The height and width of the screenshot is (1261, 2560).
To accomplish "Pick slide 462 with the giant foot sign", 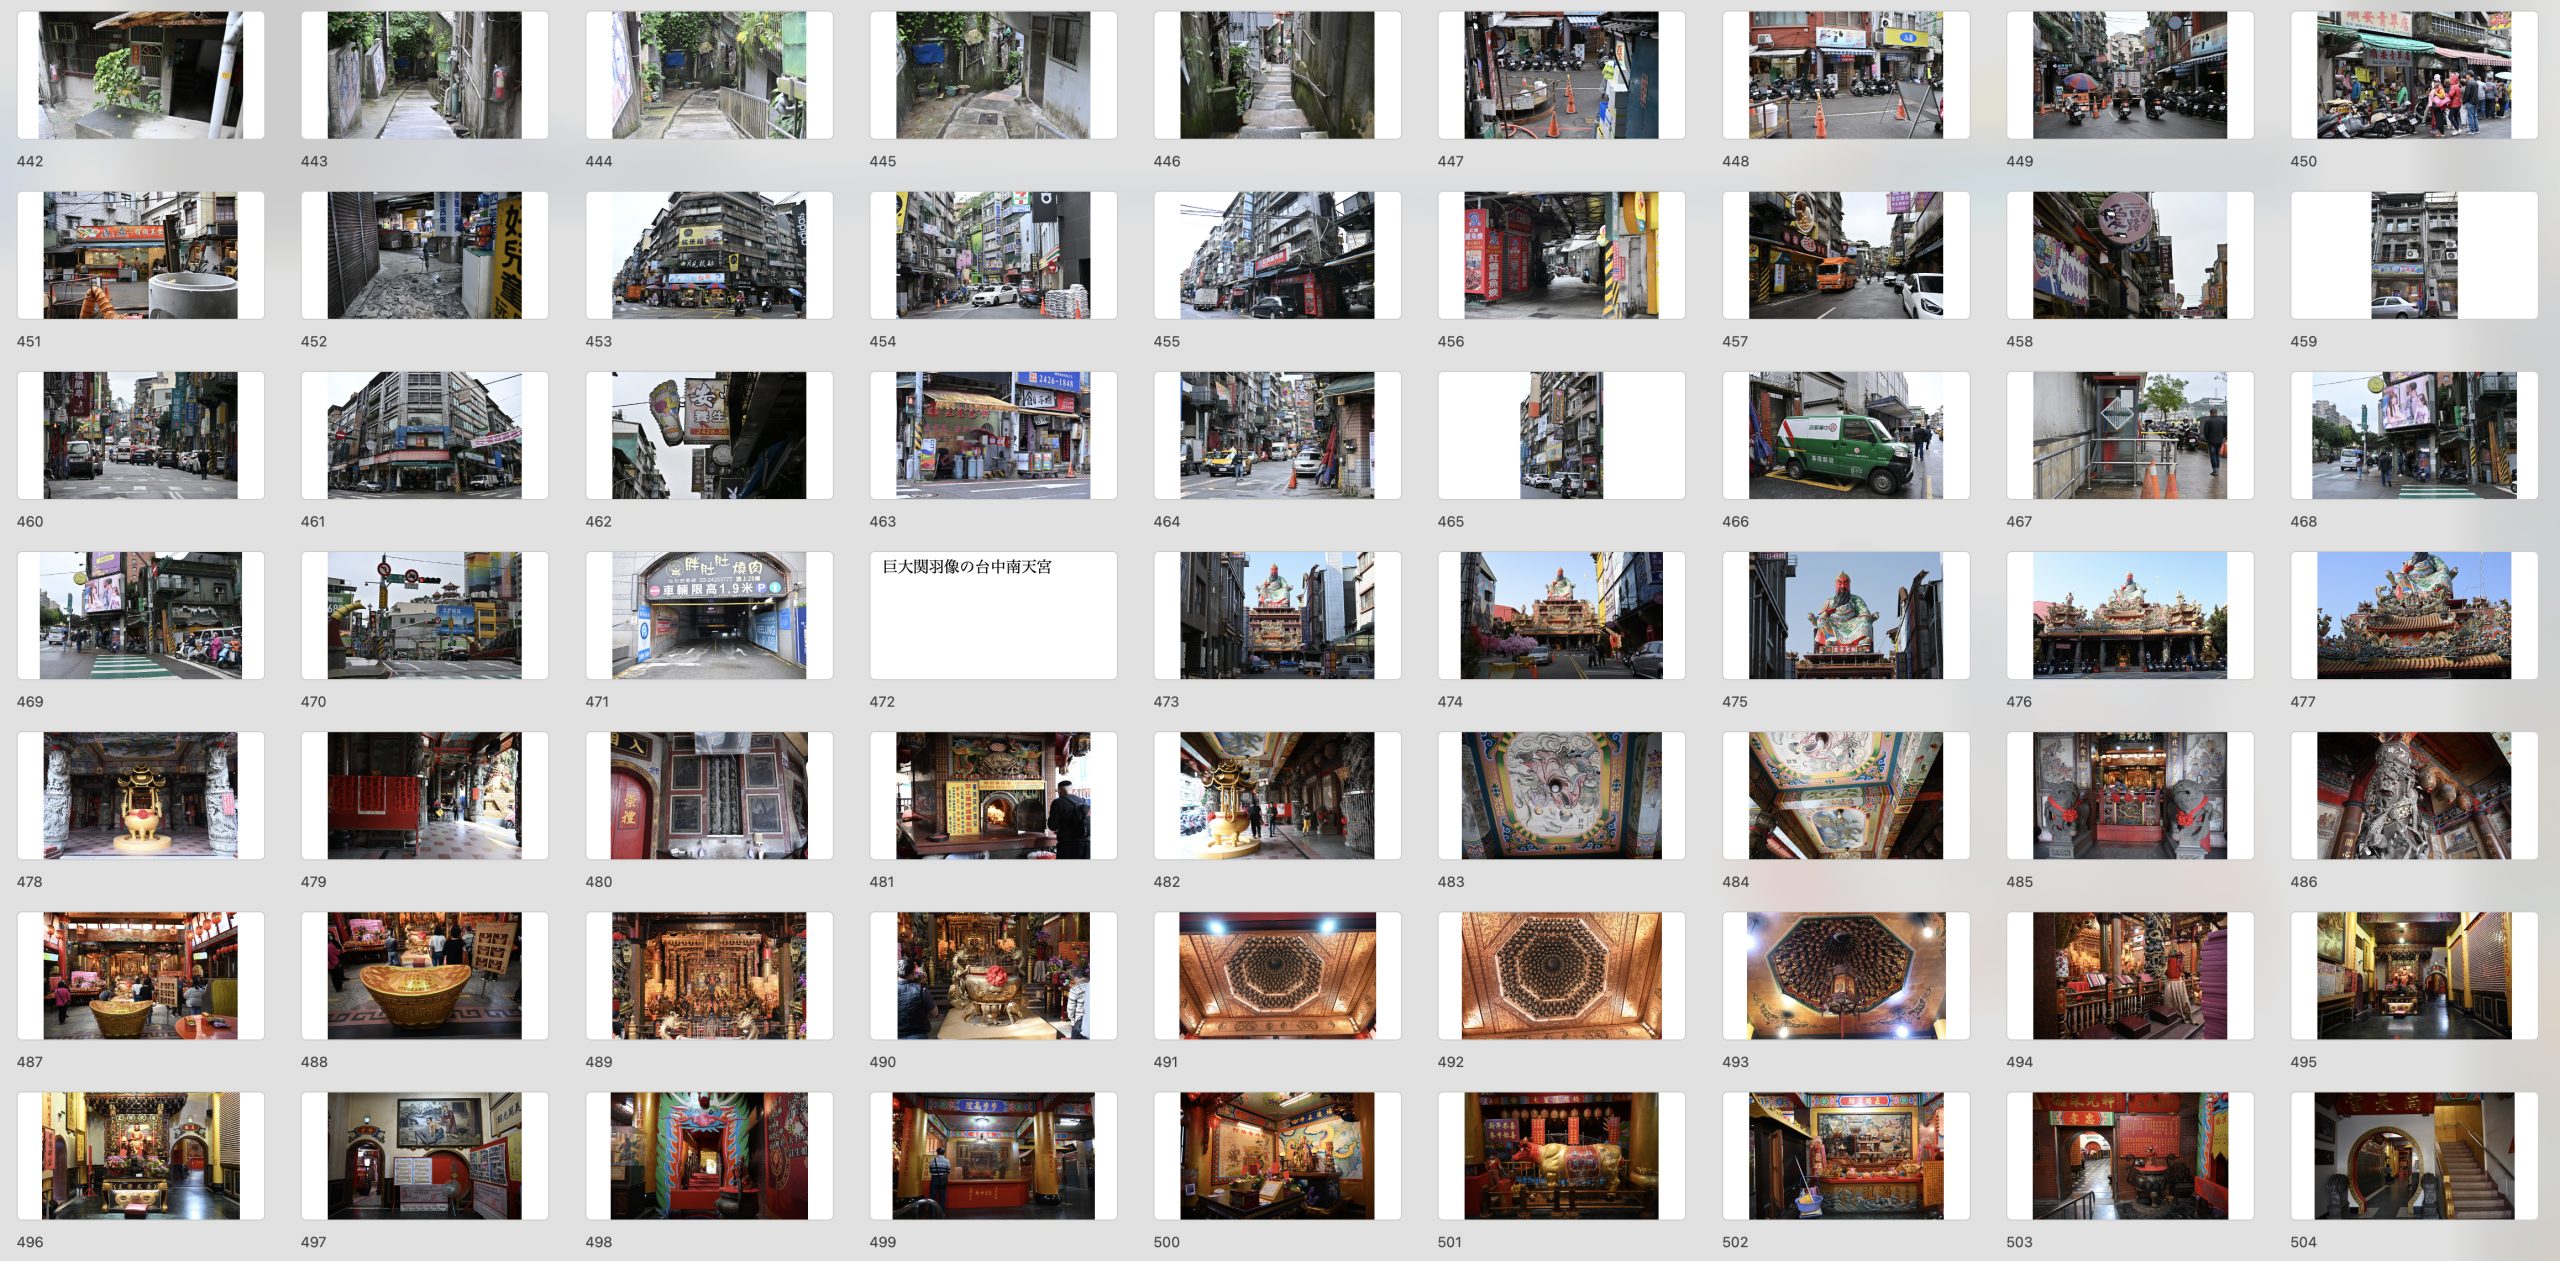I will click(708, 435).
